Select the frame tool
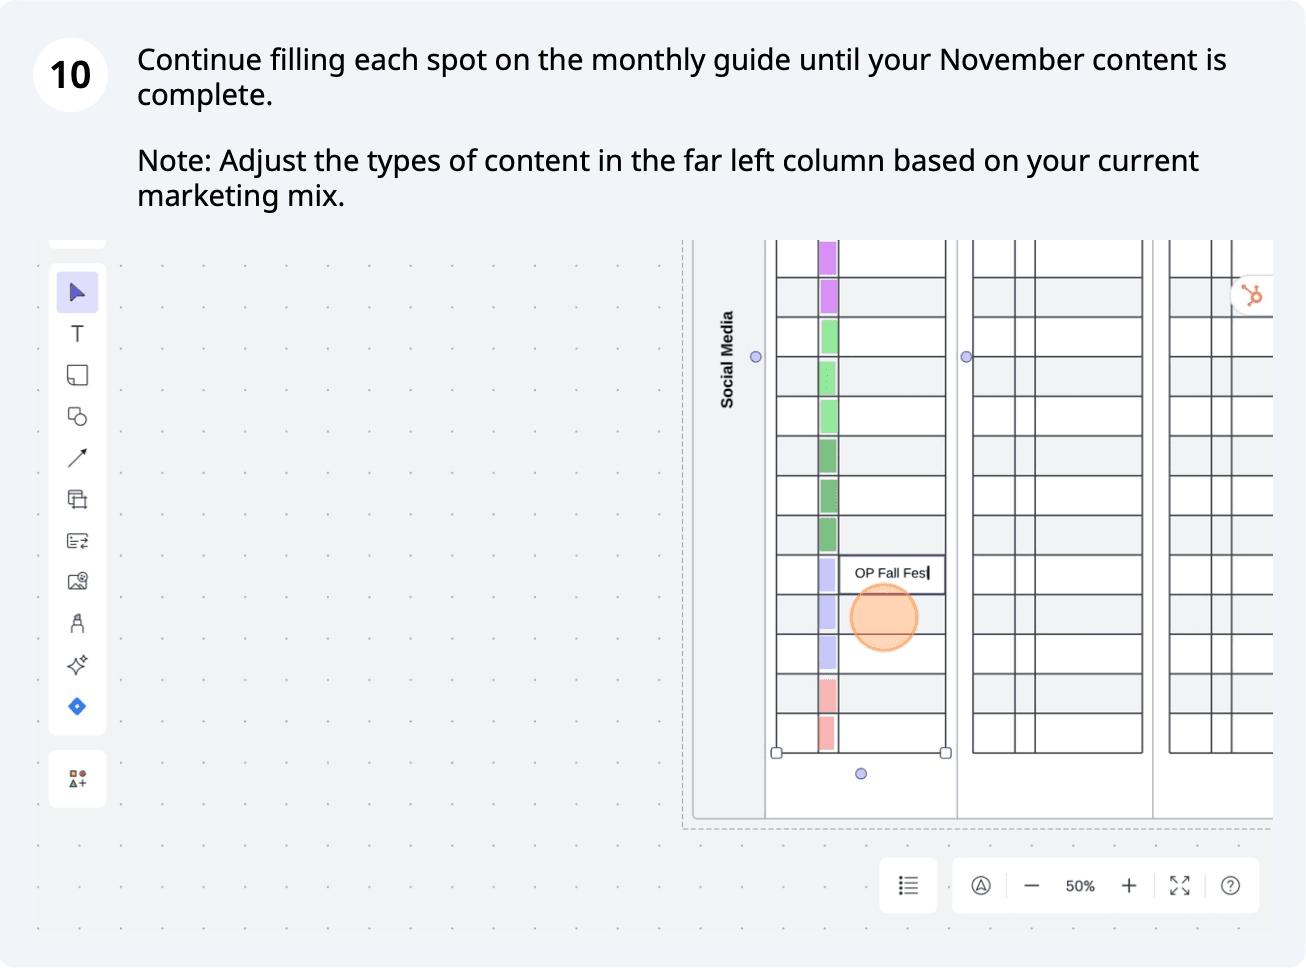This screenshot has height=976, width=1306. coord(77,499)
